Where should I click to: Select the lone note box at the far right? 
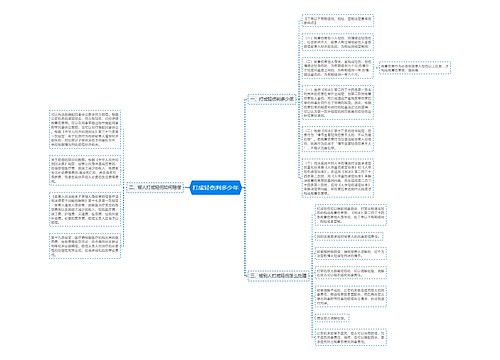point(415,68)
